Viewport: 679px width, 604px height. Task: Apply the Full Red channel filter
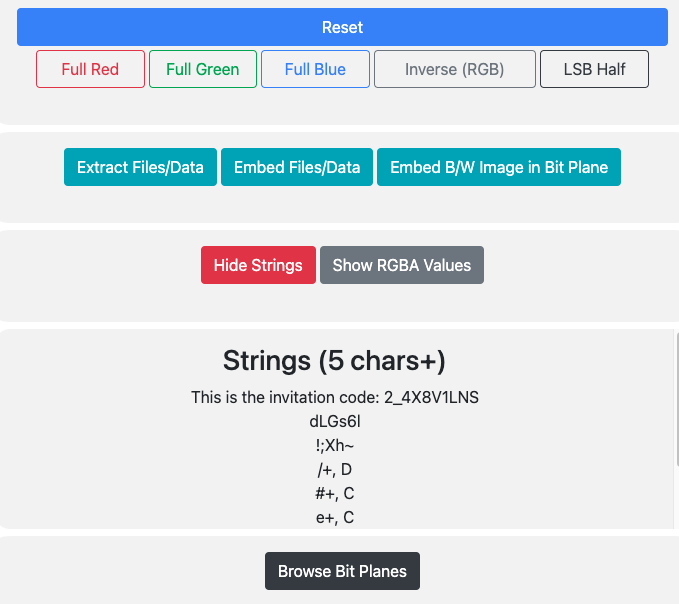coord(90,69)
